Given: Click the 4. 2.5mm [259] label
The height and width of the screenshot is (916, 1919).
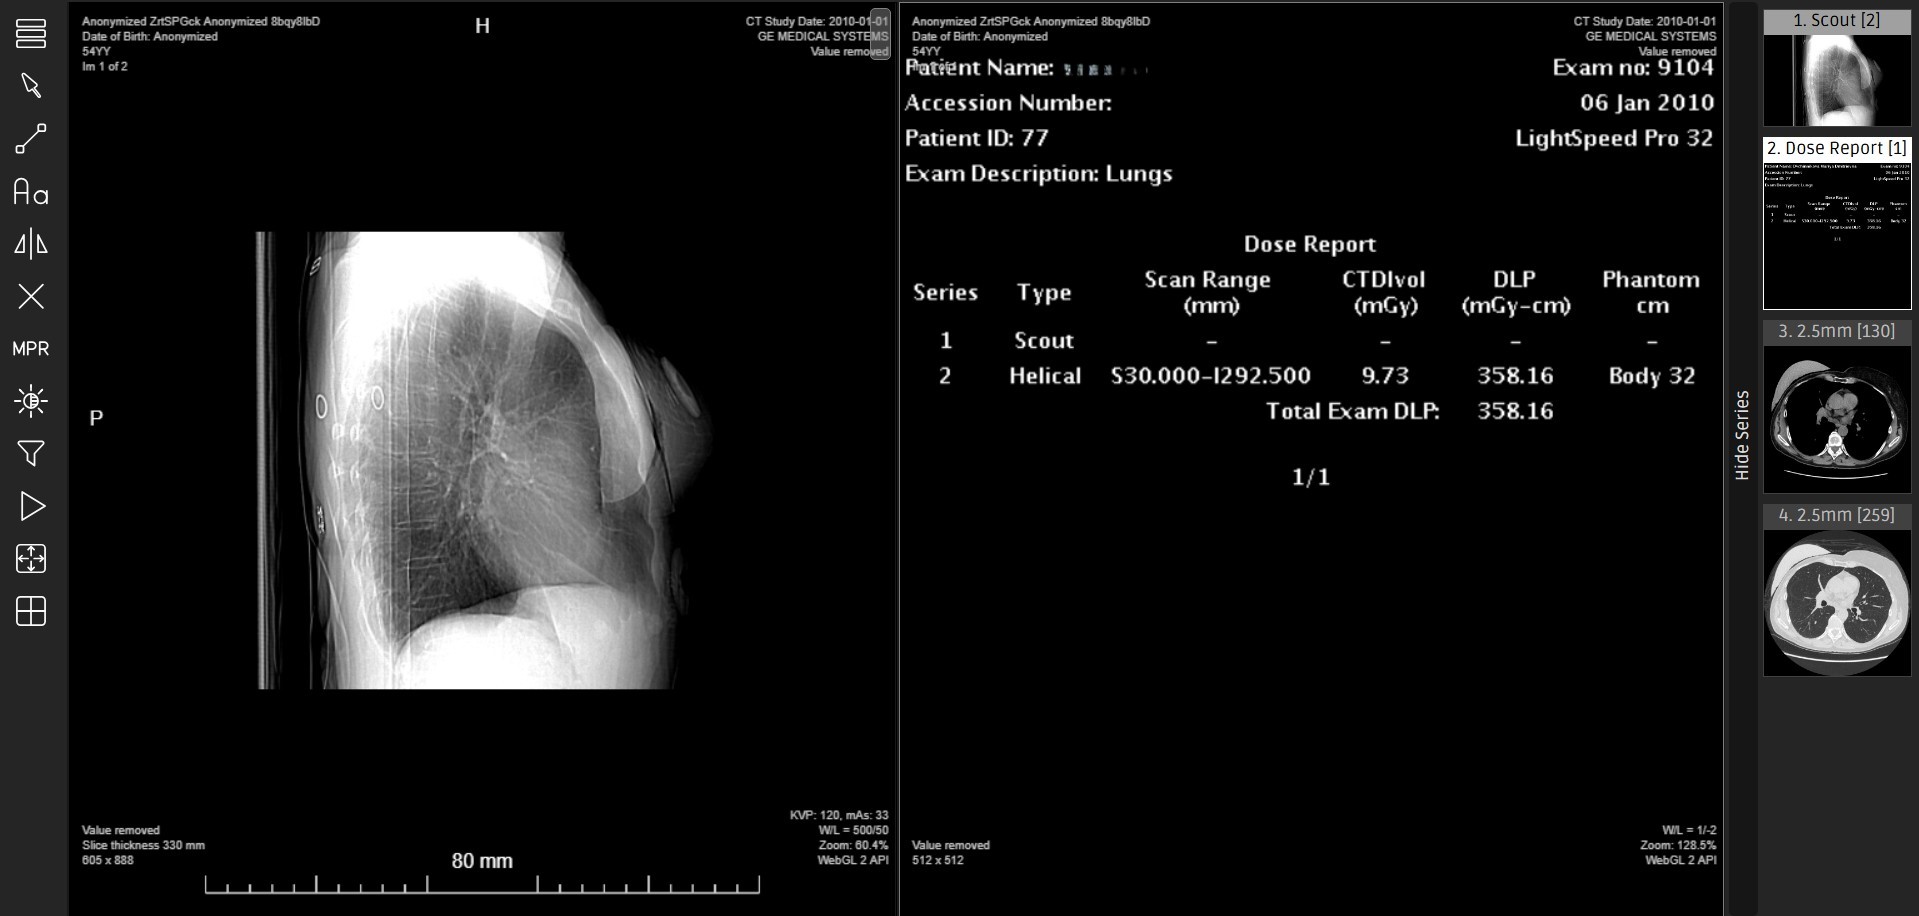Looking at the screenshot, I should [x=1837, y=515].
